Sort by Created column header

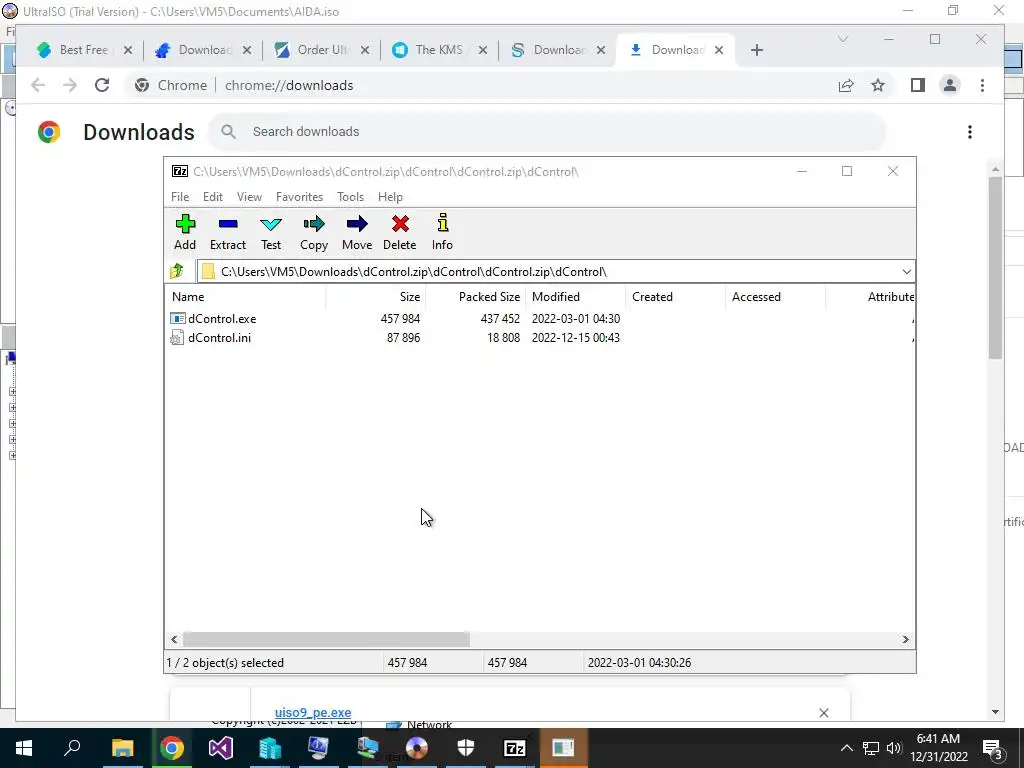pyautogui.click(x=675, y=296)
